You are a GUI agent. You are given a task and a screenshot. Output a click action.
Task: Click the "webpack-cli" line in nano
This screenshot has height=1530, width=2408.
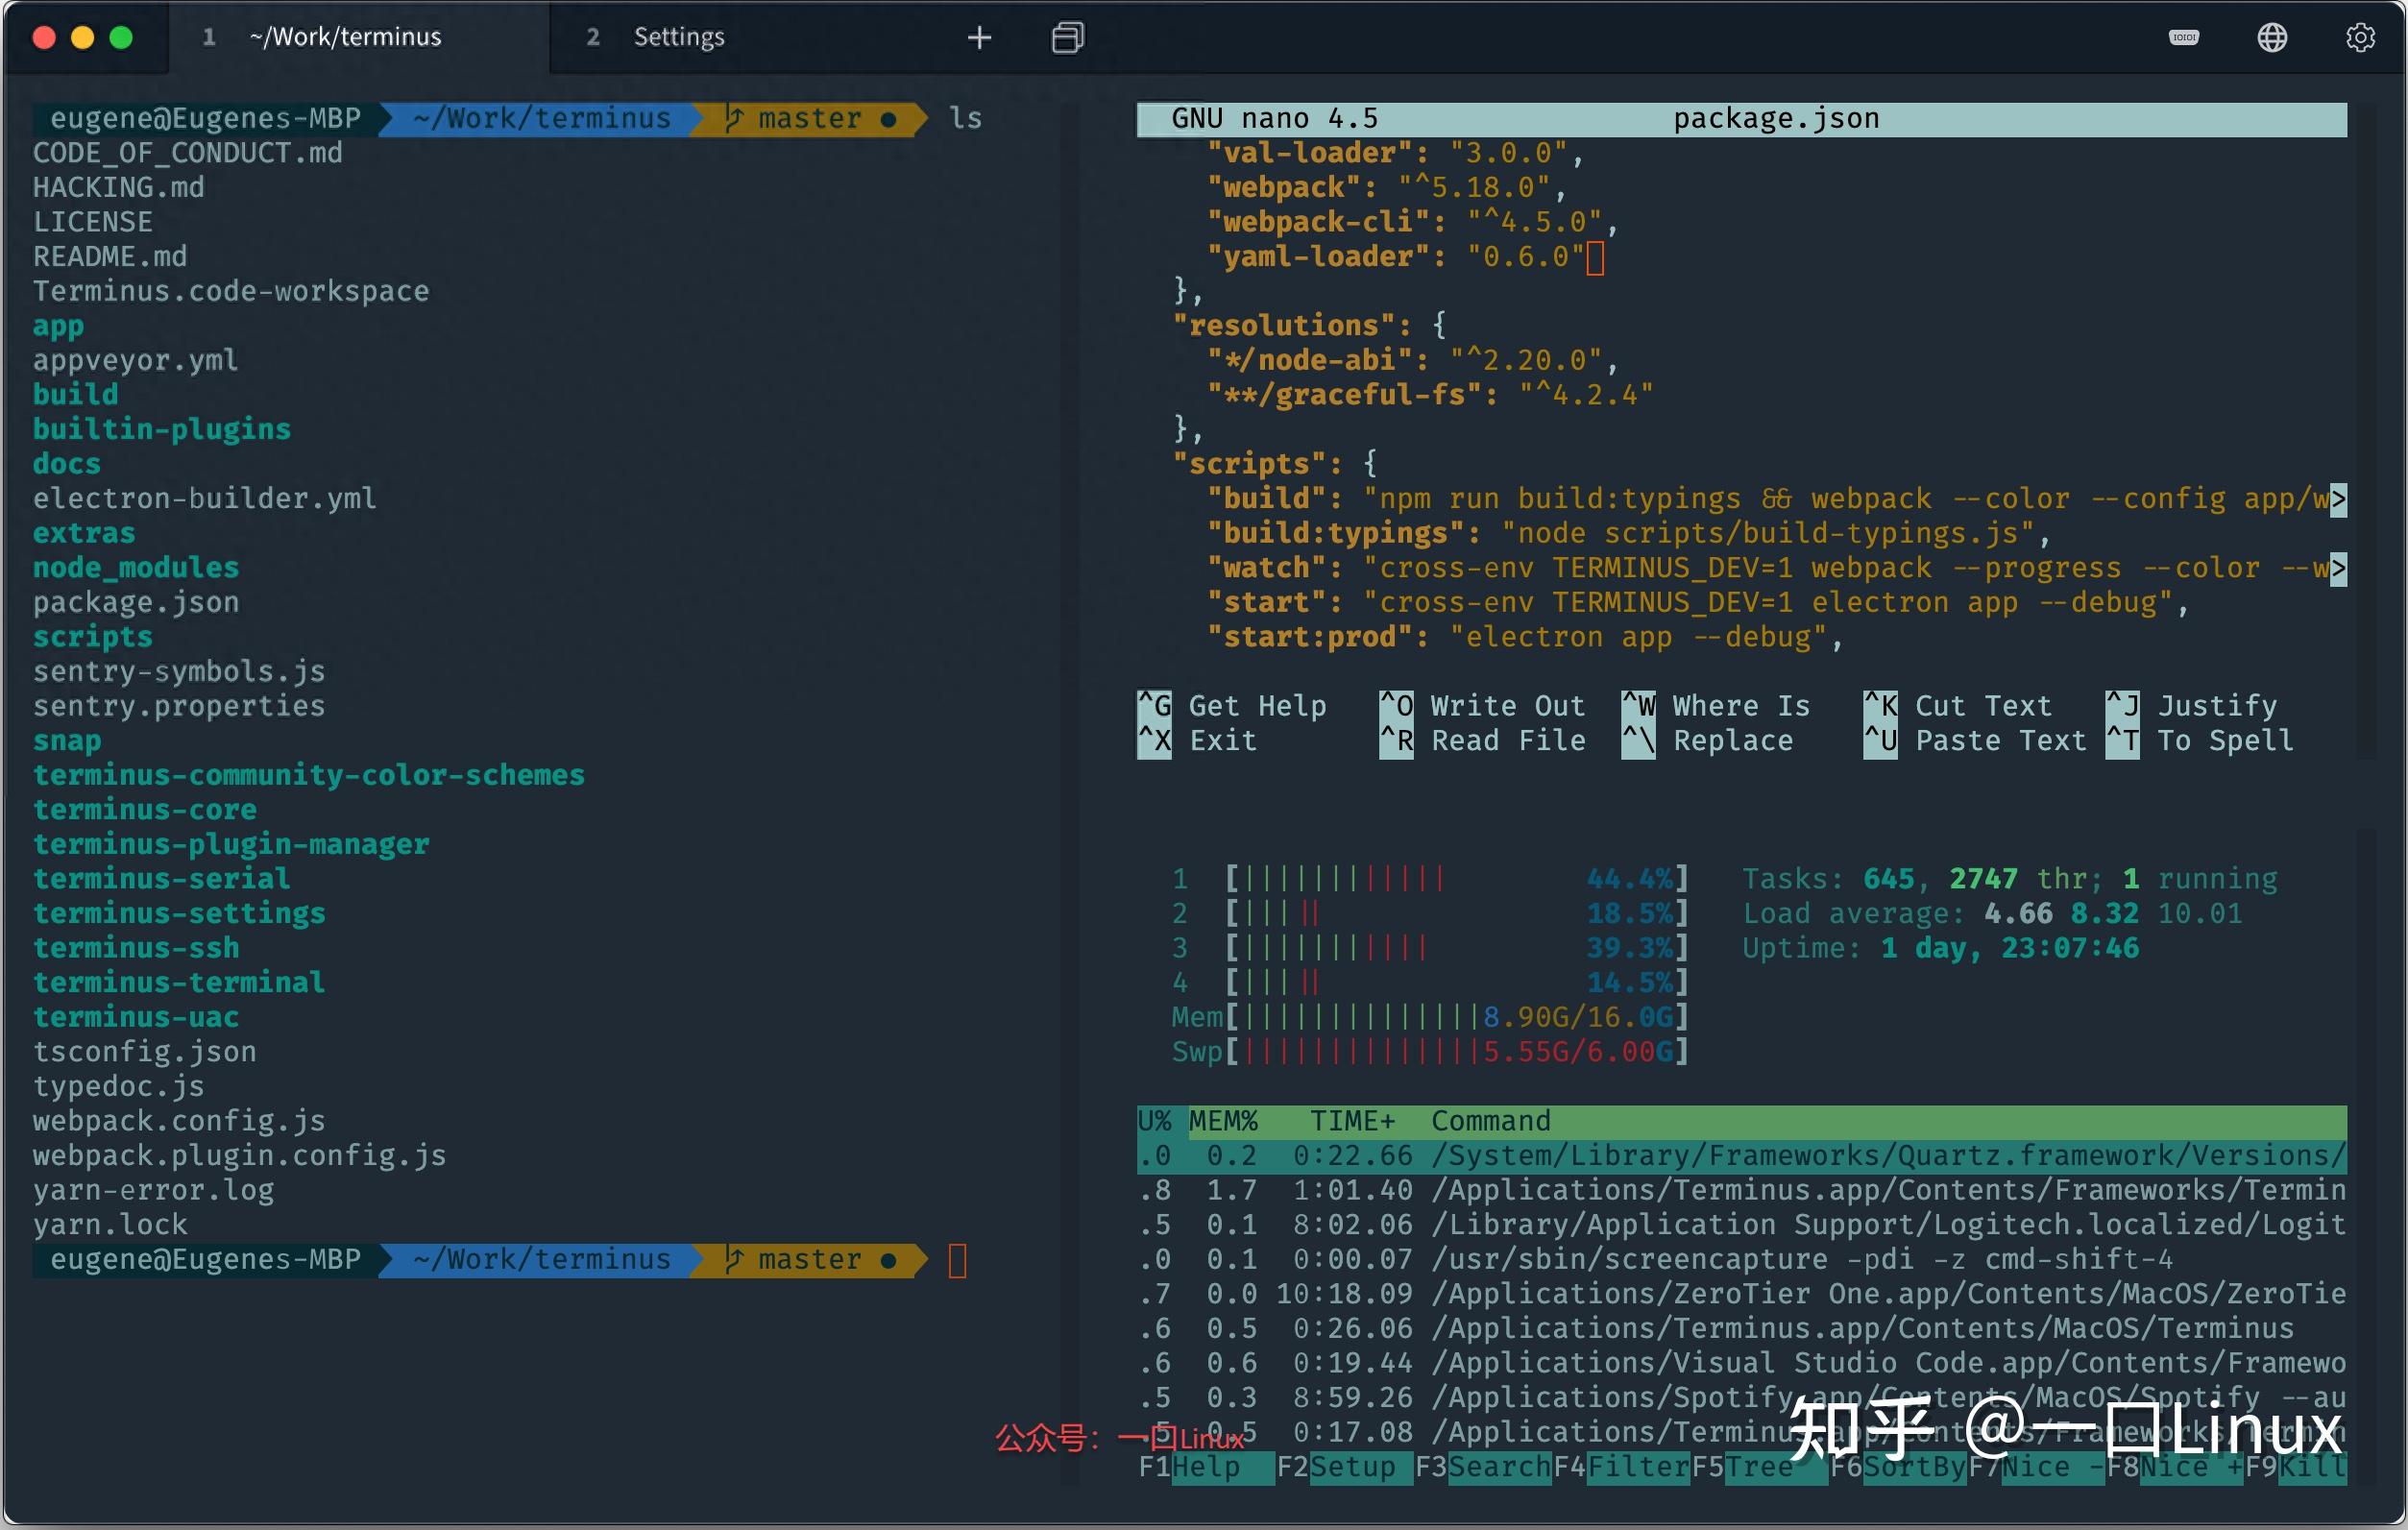coord(1412,222)
